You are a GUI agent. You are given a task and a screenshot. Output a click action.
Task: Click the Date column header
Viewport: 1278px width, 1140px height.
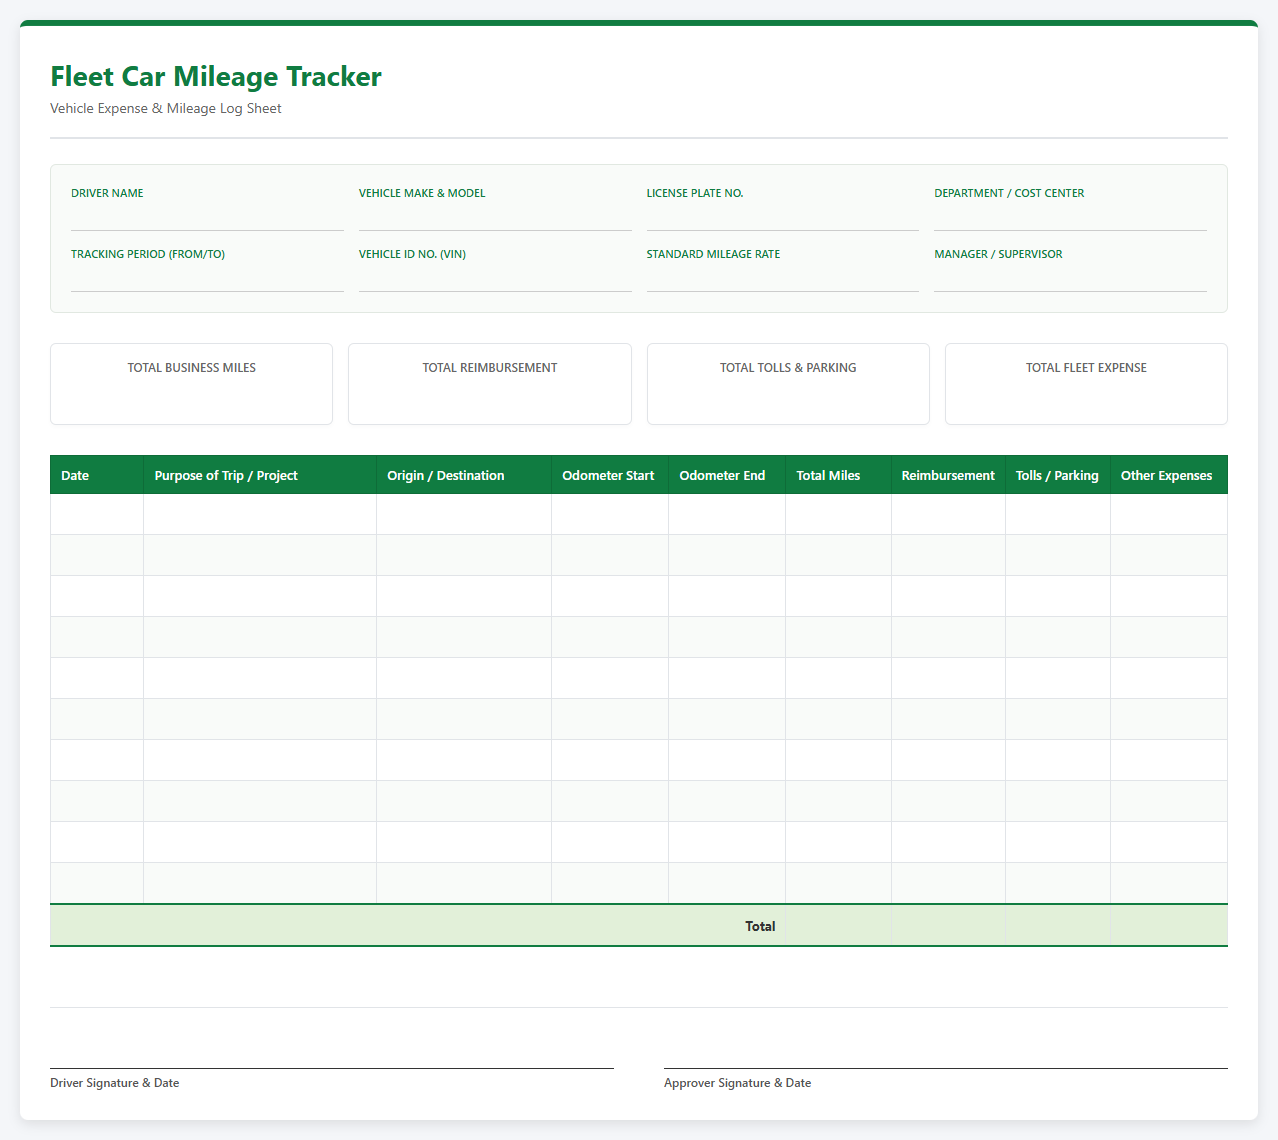pyautogui.click(x=97, y=475)
